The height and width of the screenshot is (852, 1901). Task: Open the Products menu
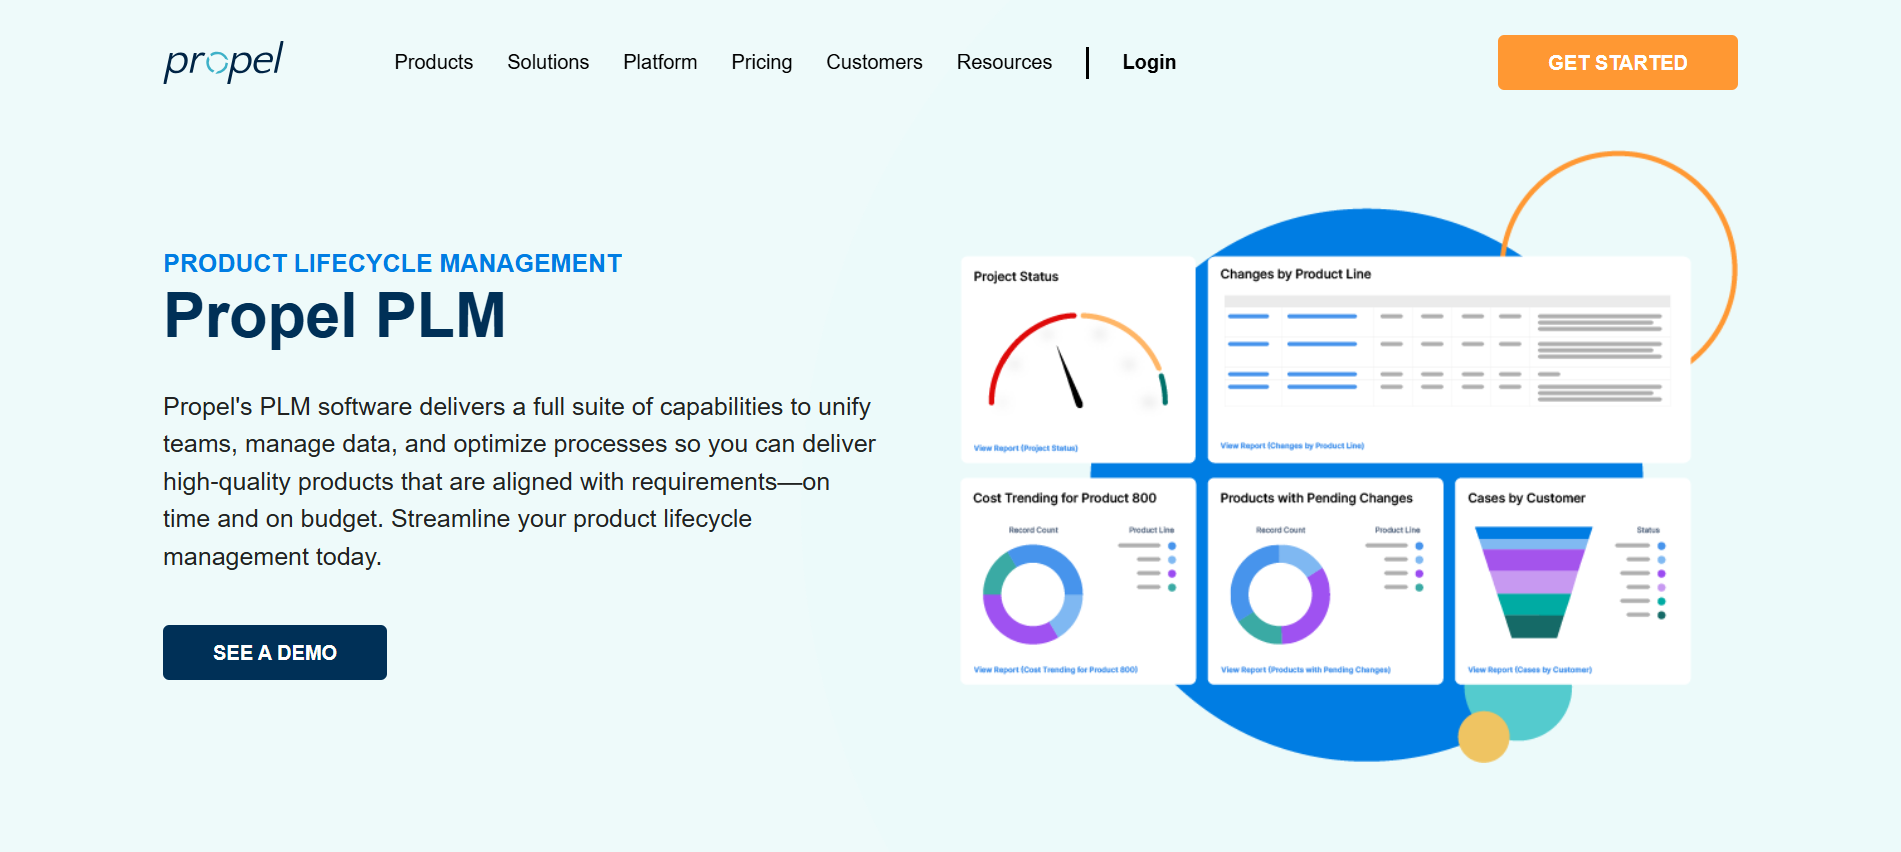click(433, 62)
